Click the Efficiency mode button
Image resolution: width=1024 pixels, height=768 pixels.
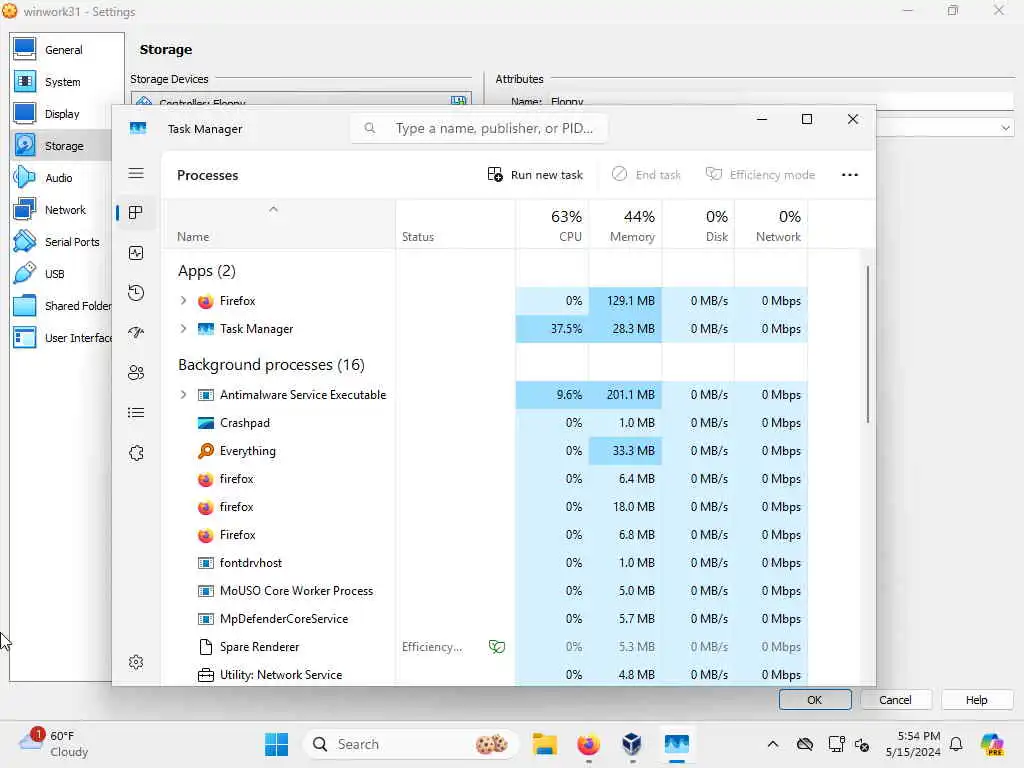click(x=760, y=175)
